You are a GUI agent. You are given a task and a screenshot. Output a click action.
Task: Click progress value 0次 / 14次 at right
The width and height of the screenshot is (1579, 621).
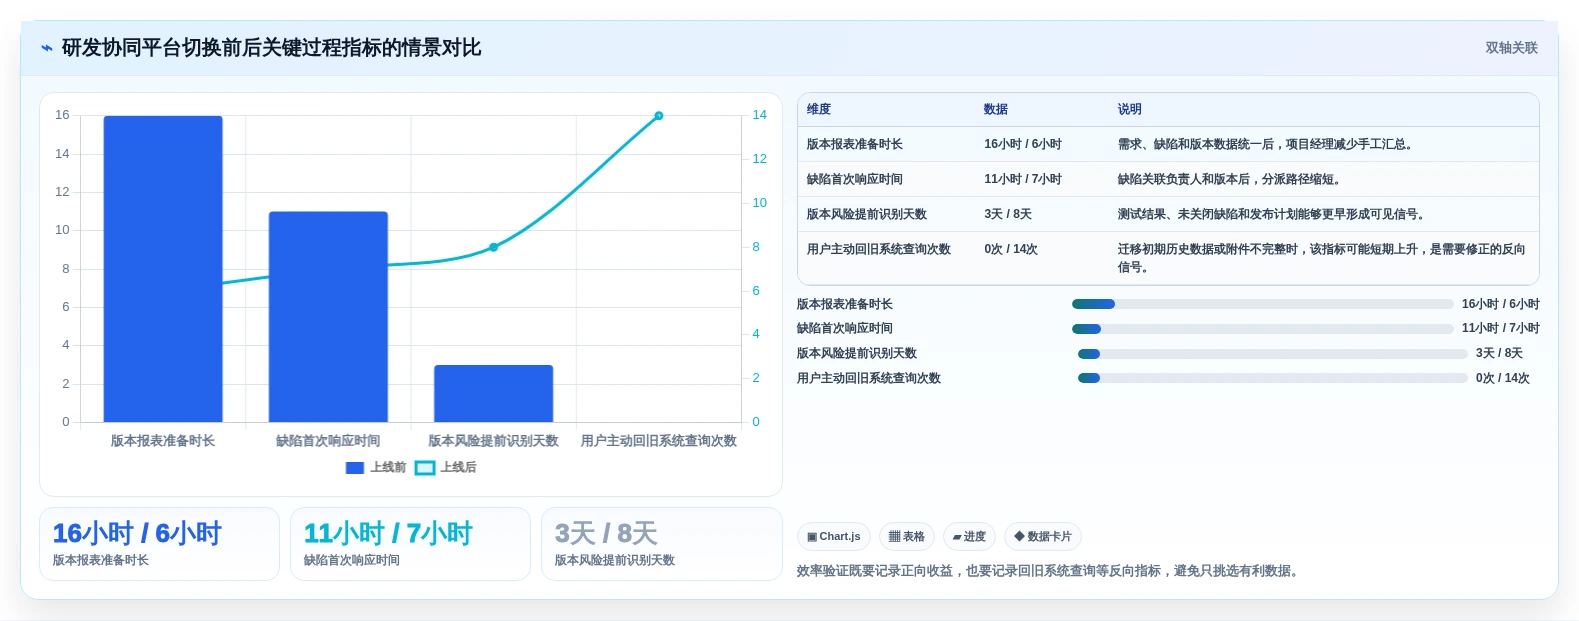(x=1503, y=379)
